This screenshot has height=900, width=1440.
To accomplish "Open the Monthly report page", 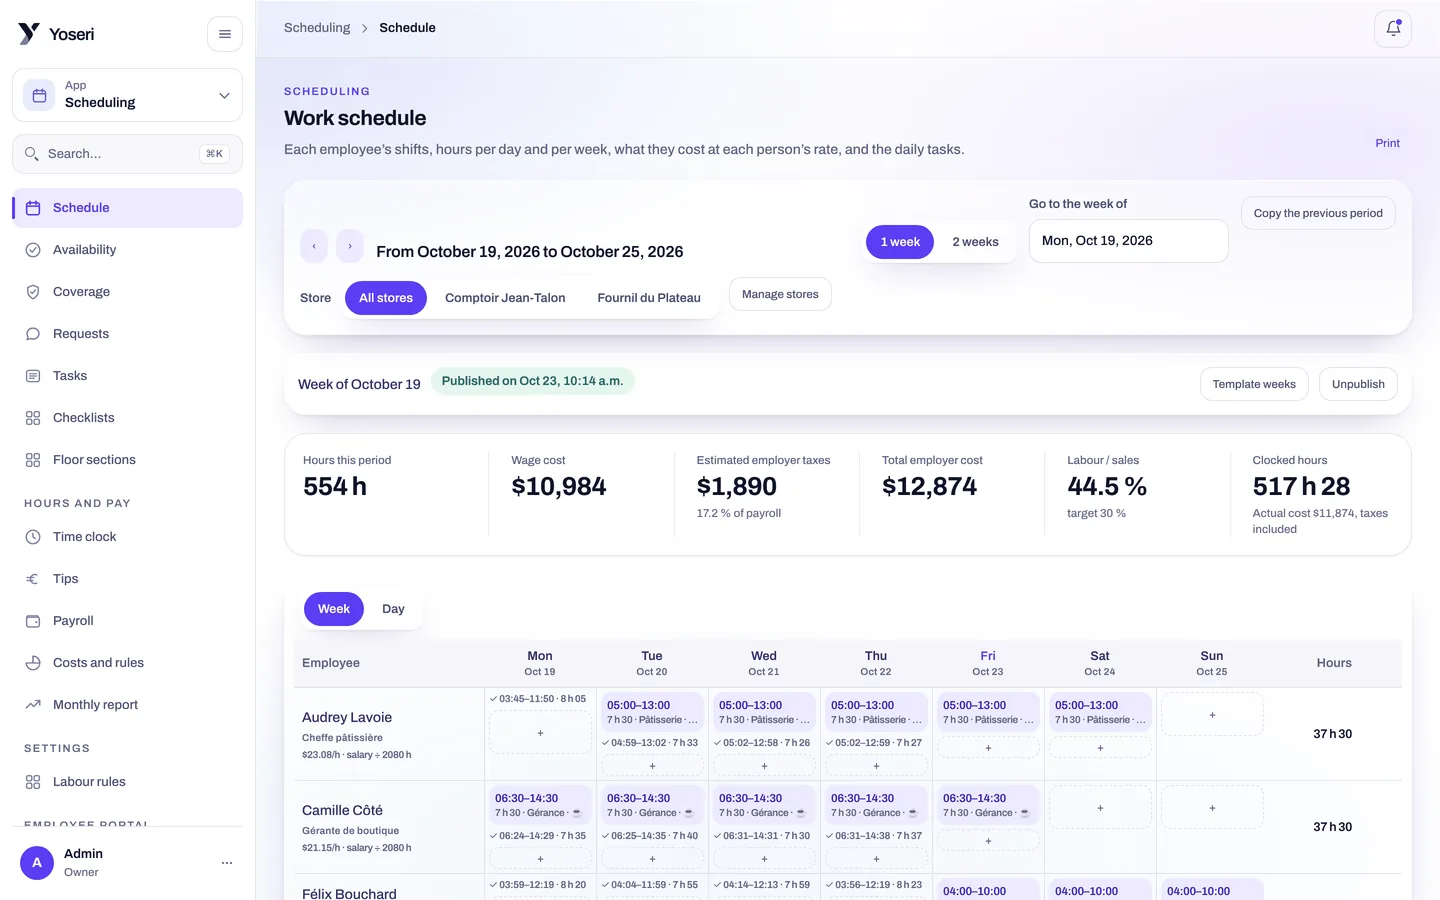I will (128, 705).
